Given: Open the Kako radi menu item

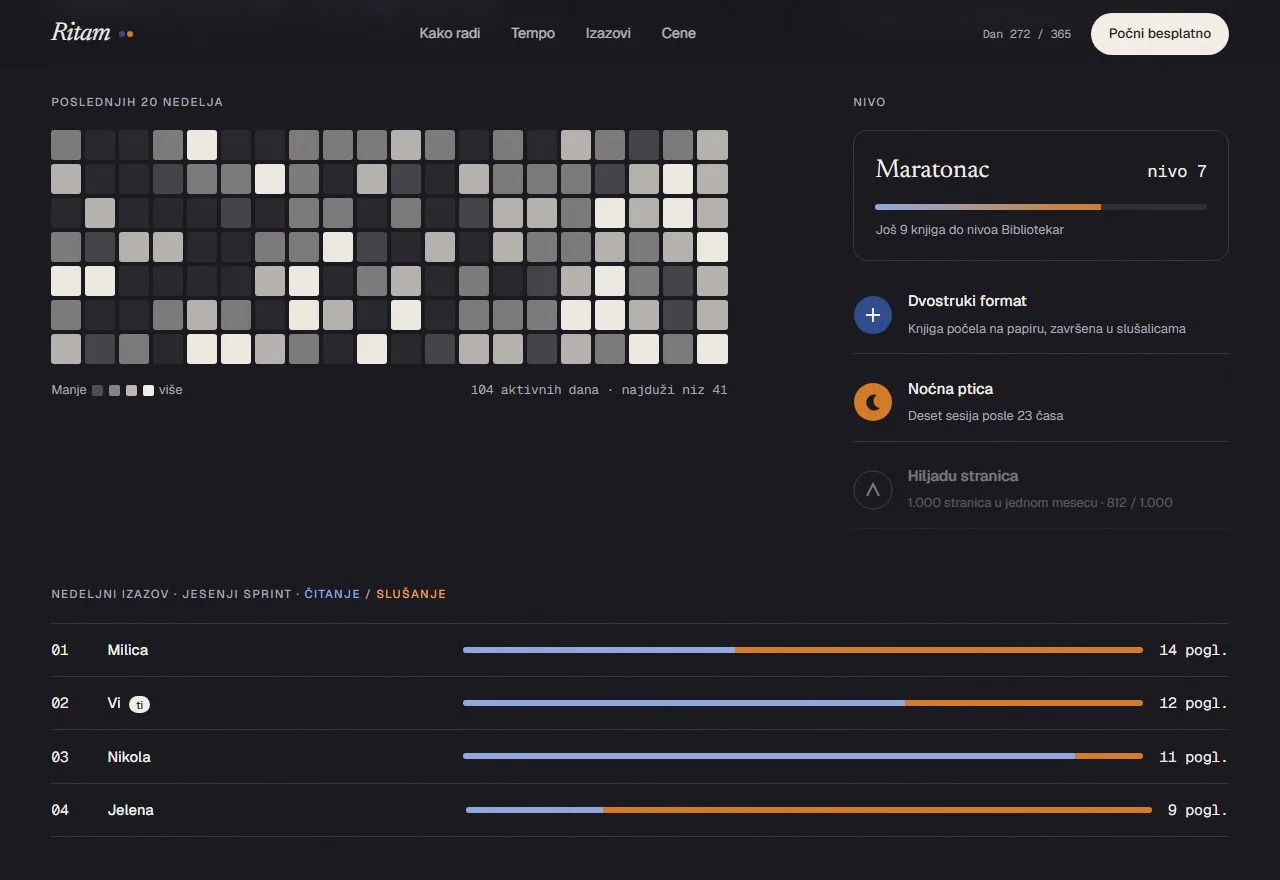Looking at the screenshot, I should pos(450,33).
